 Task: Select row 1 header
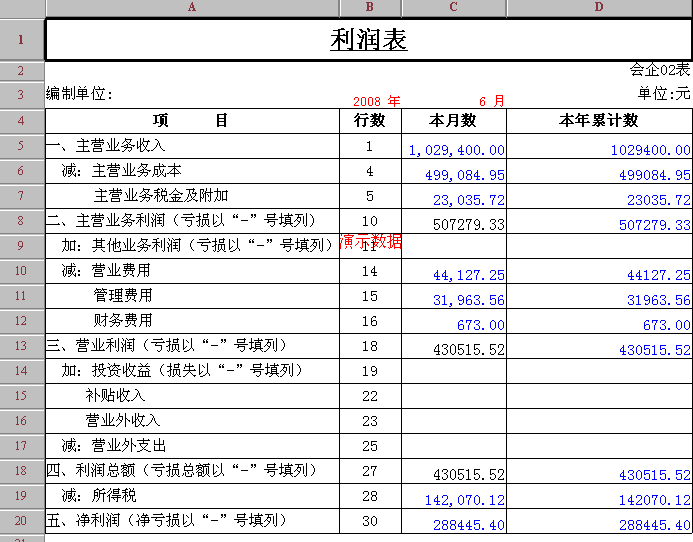point(22,39)
